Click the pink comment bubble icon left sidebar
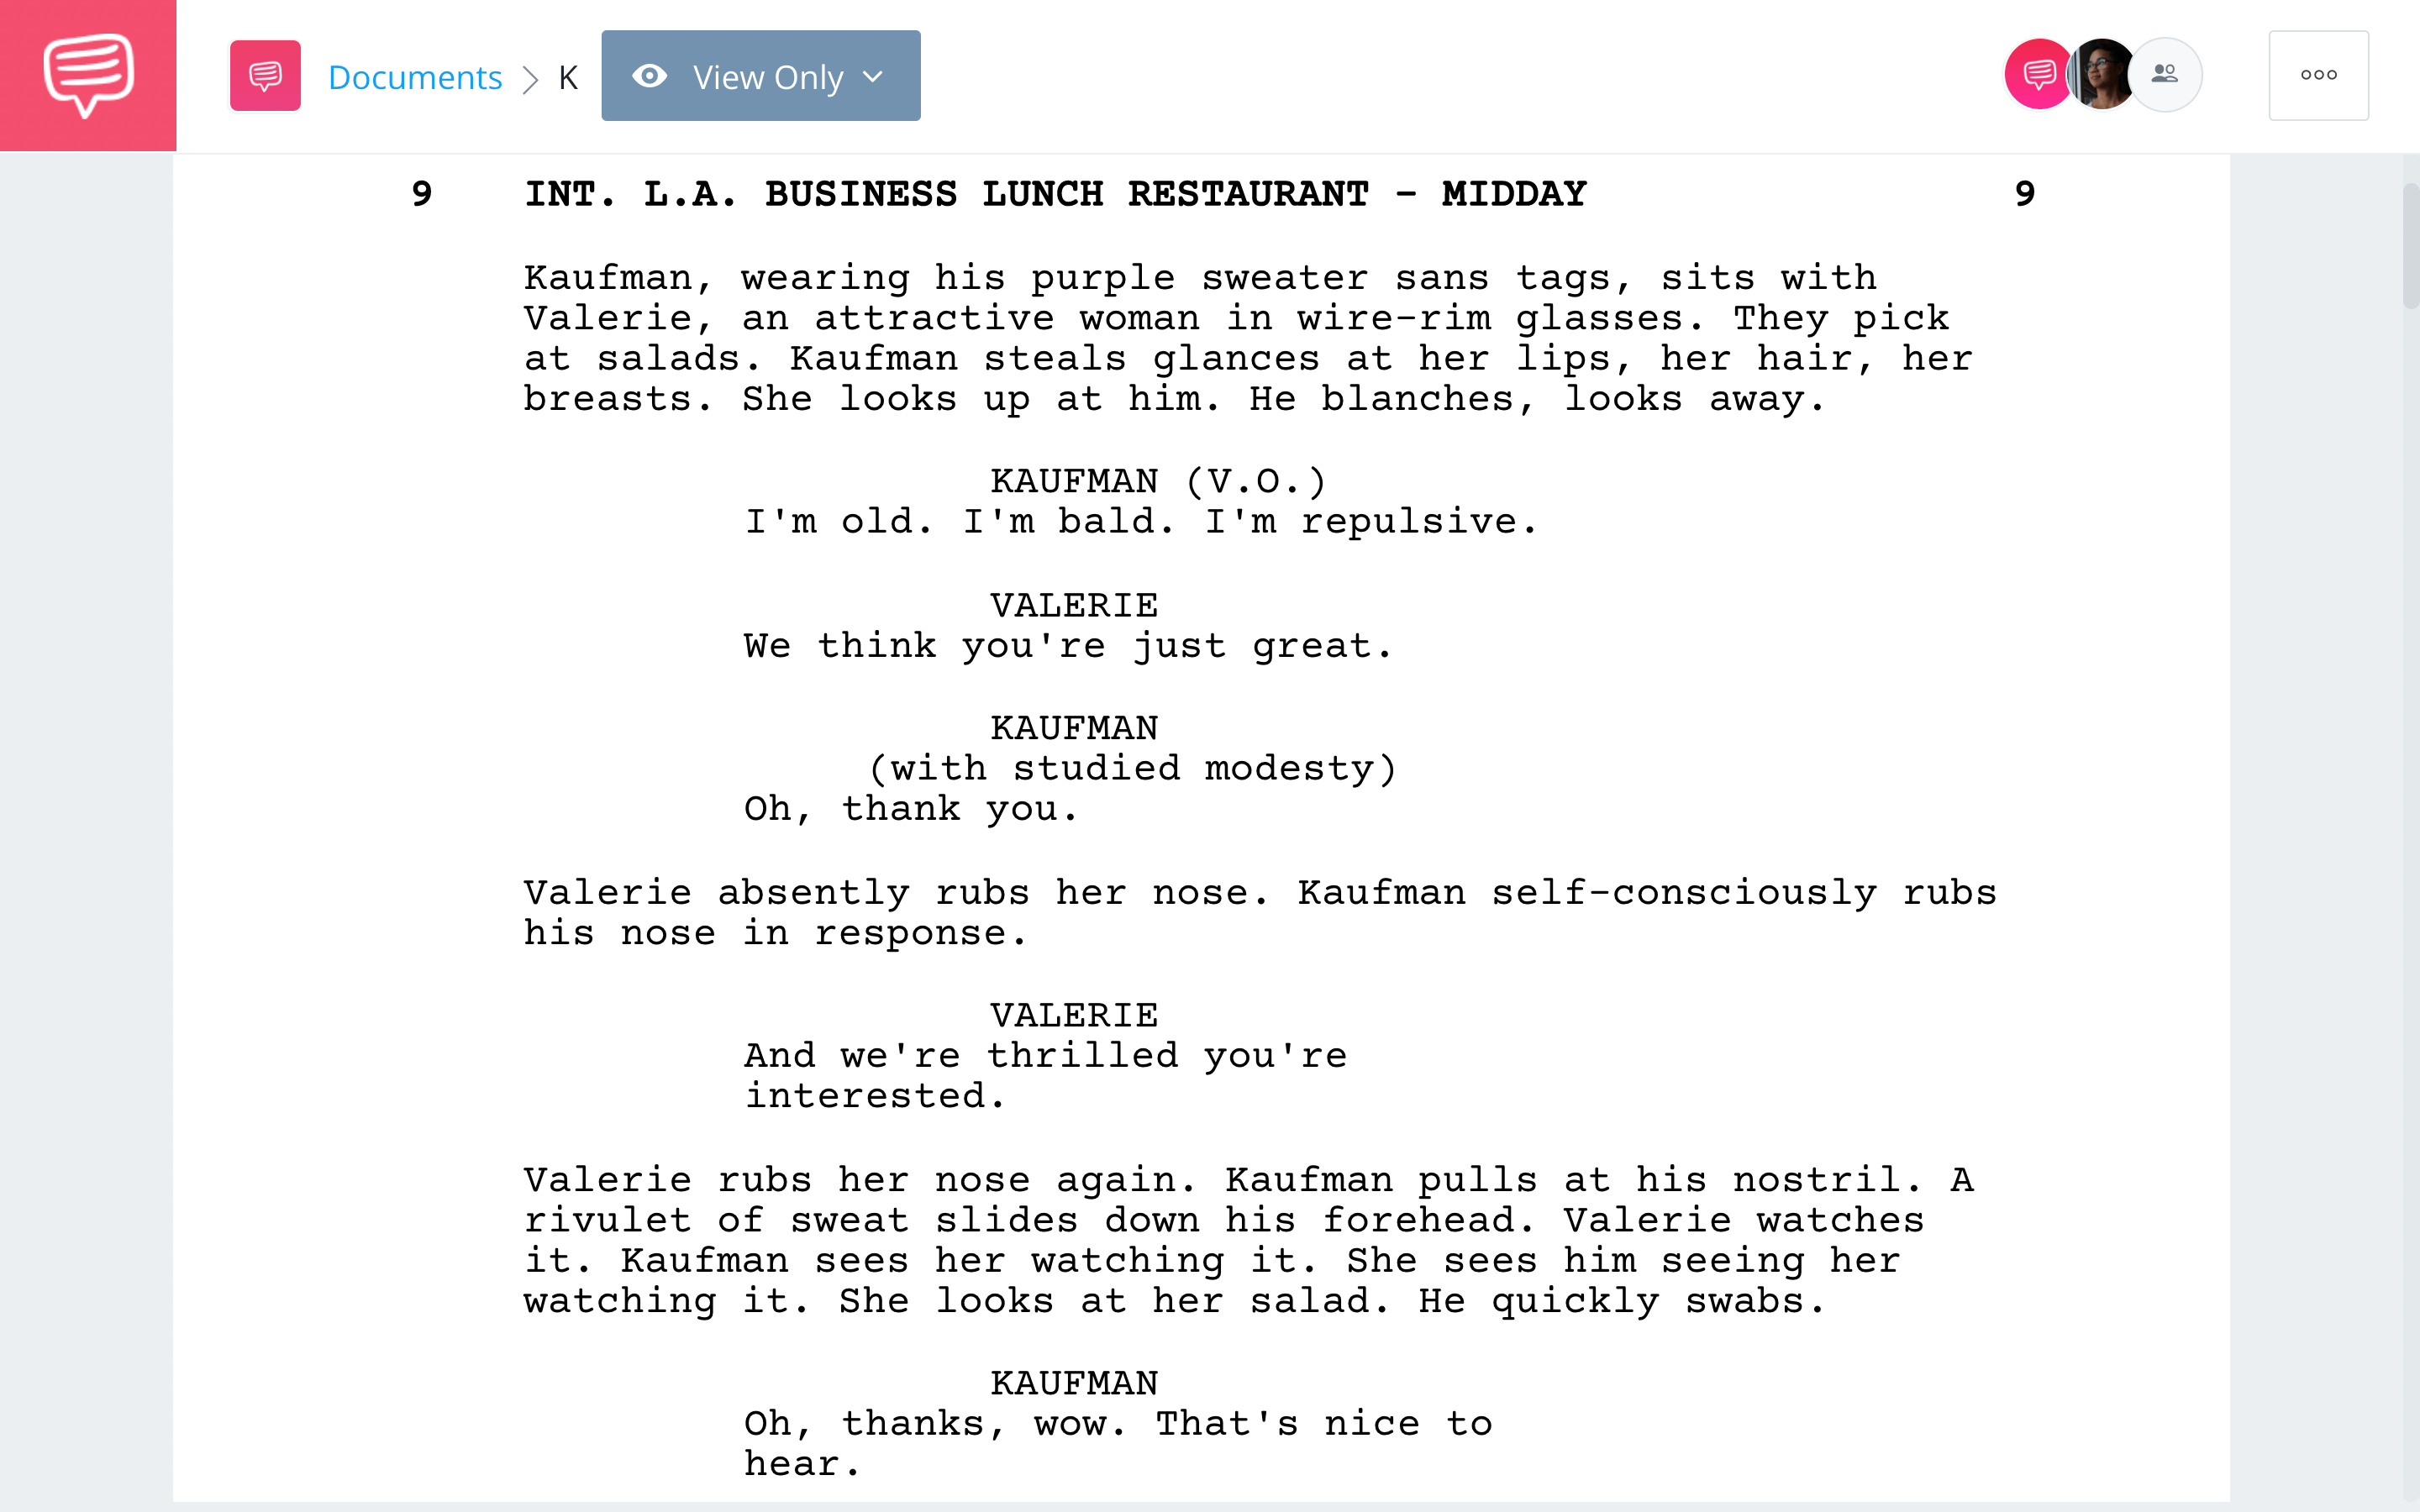 click(x=87, y=75)
